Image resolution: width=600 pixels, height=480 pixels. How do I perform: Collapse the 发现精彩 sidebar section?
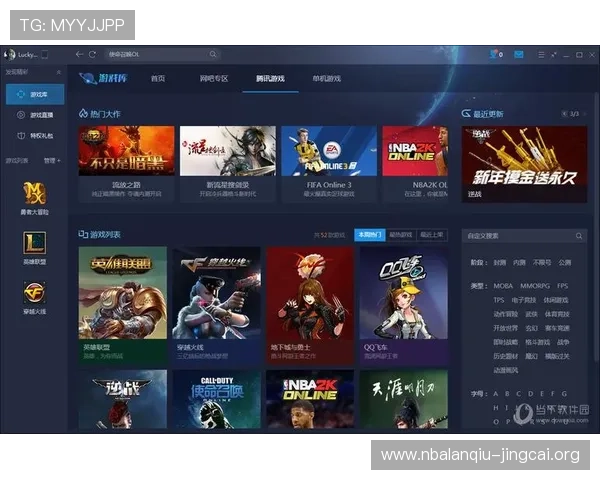click(x=58, y=73)
